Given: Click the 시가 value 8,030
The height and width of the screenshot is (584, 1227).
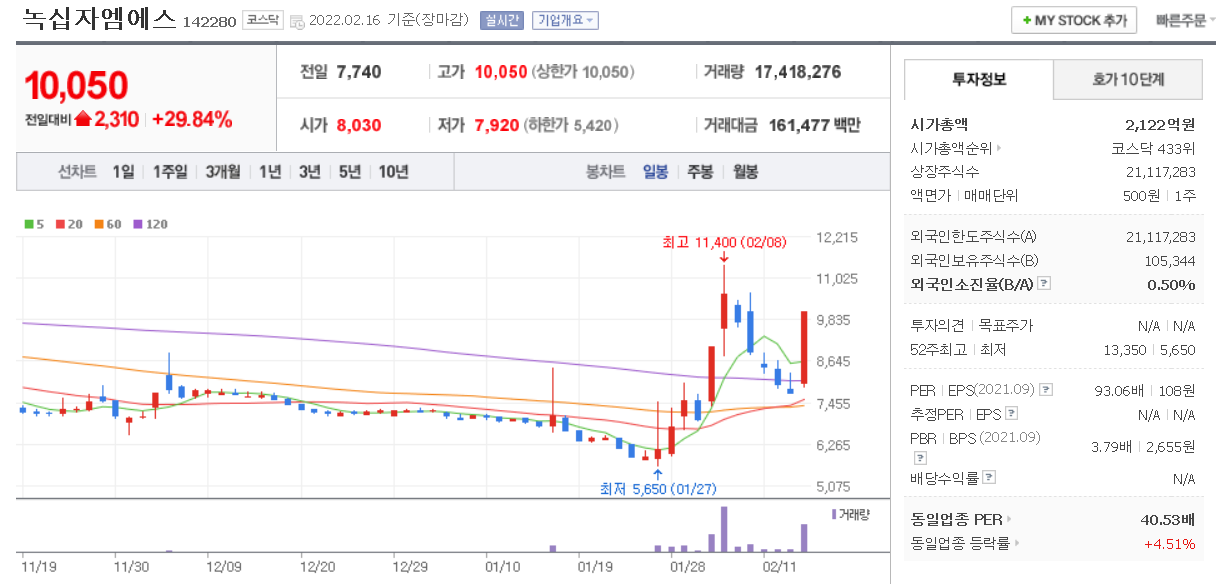Looking at the screenshot, I should click(359, 126).
